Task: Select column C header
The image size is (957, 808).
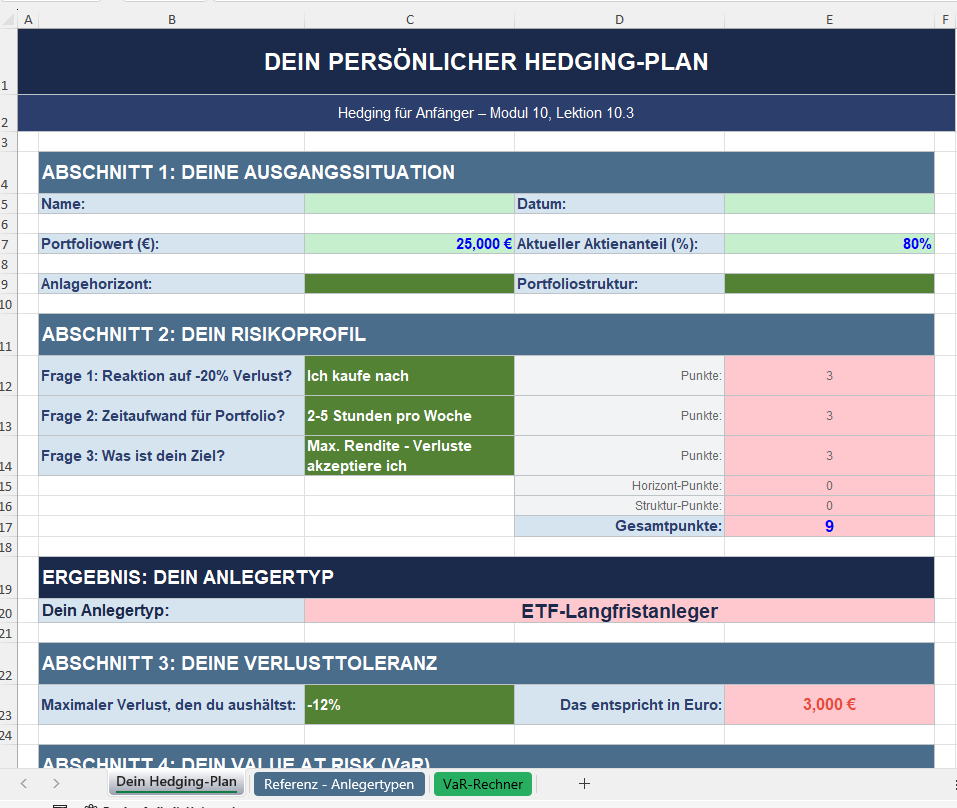Action: tap(410, 20)
